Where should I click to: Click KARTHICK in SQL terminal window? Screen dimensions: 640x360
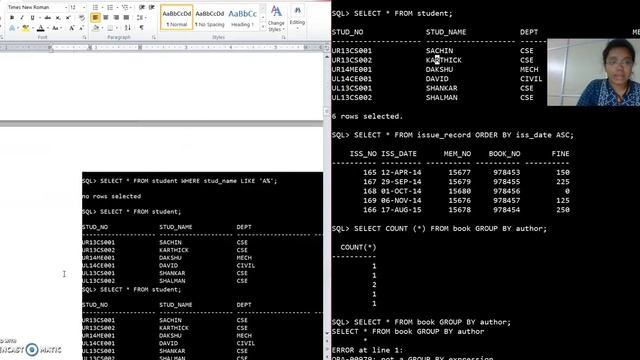click(444, 60)
